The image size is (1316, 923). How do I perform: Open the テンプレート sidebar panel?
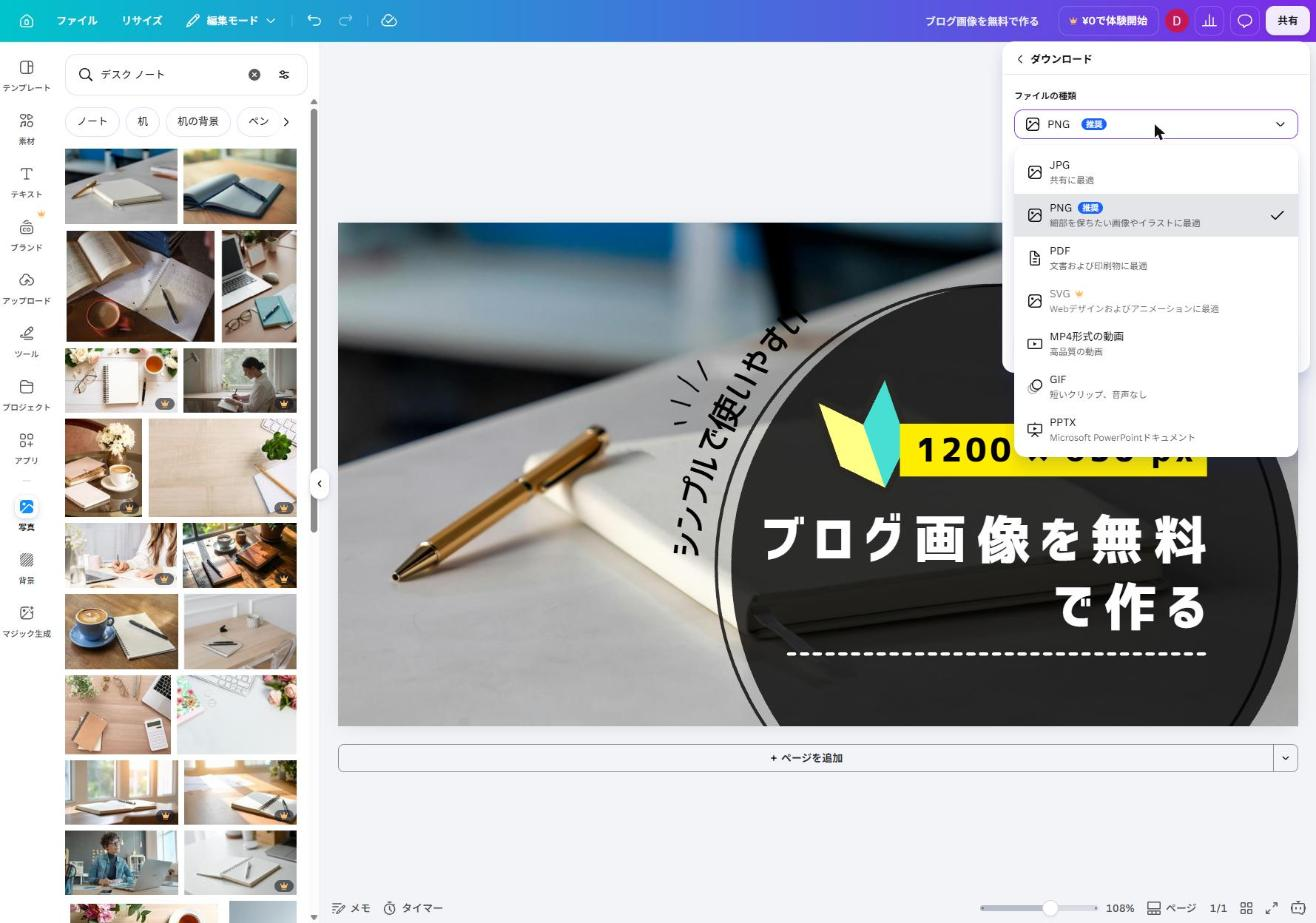click(x=26, y=75)
